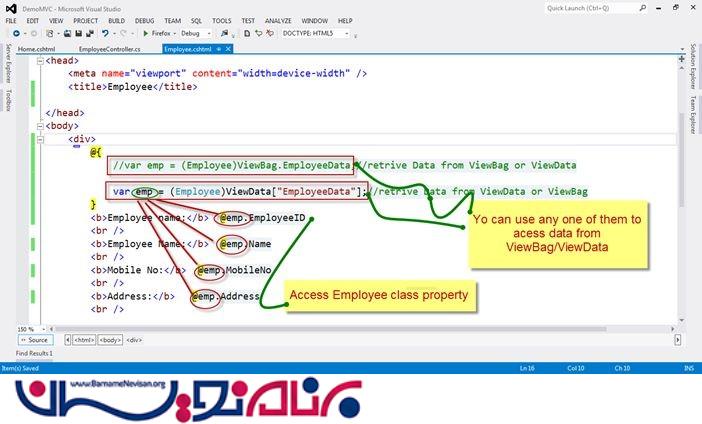Open the Solution Explorer side tab
Viewport: 702px width, 424px height.
click(693, 66)
